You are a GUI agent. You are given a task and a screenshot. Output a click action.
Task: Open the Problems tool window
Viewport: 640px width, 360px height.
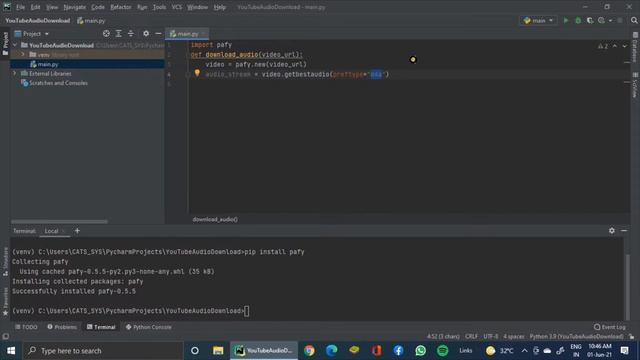[62, 327]
